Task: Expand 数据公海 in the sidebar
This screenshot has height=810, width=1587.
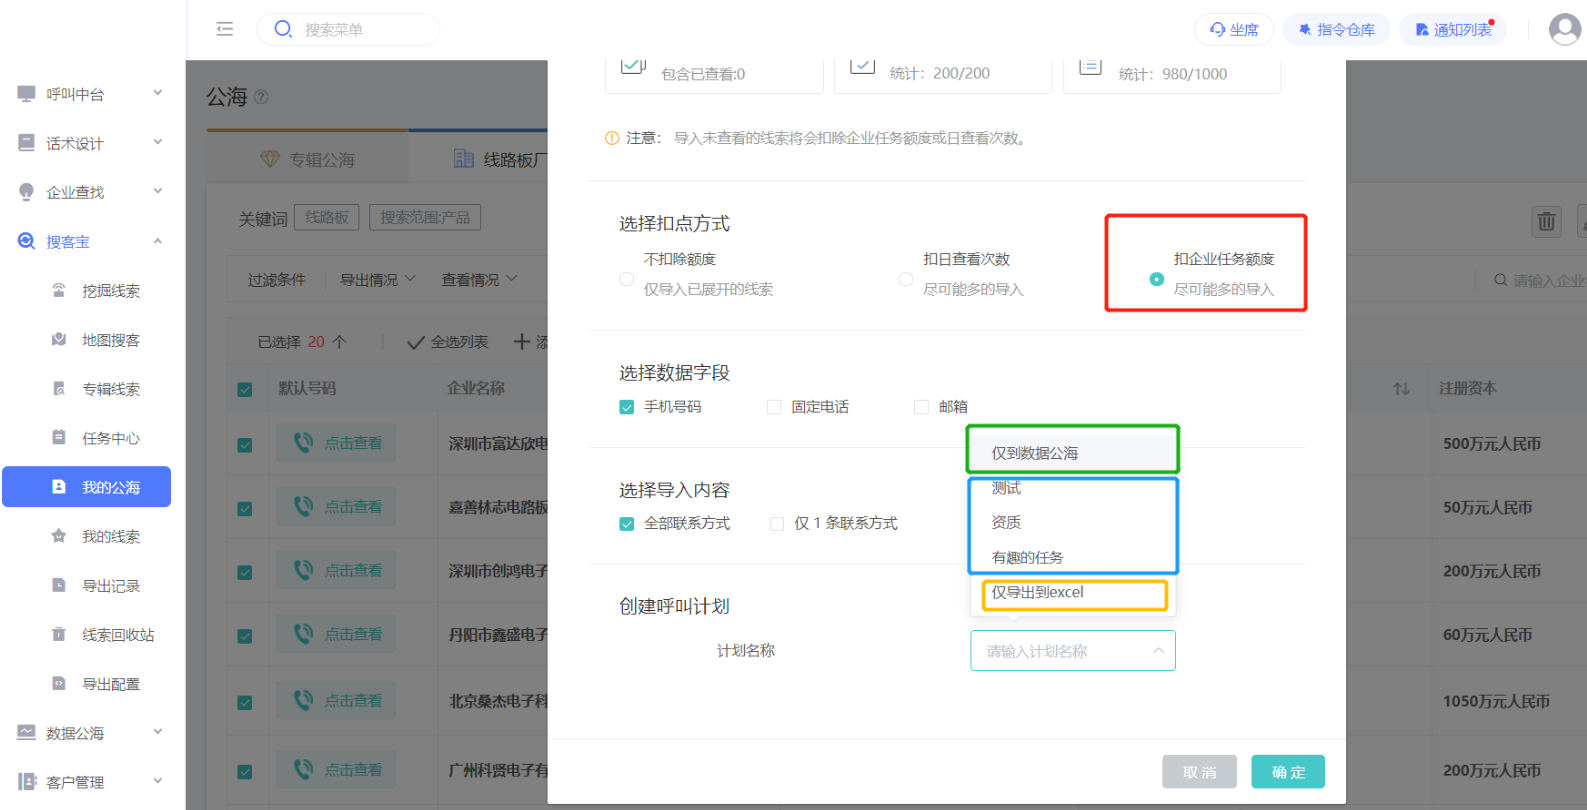Action: [x=90, y=733]
